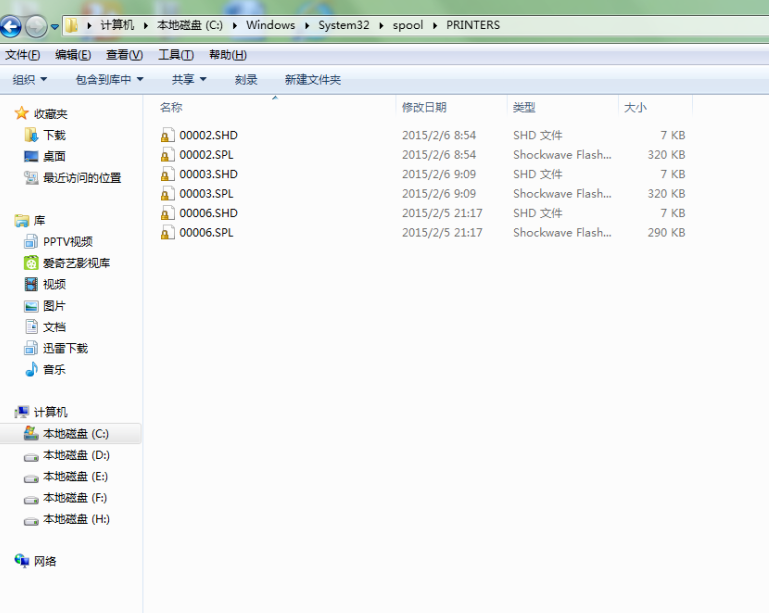Expand breadcrumb arrow after System32

381,26
